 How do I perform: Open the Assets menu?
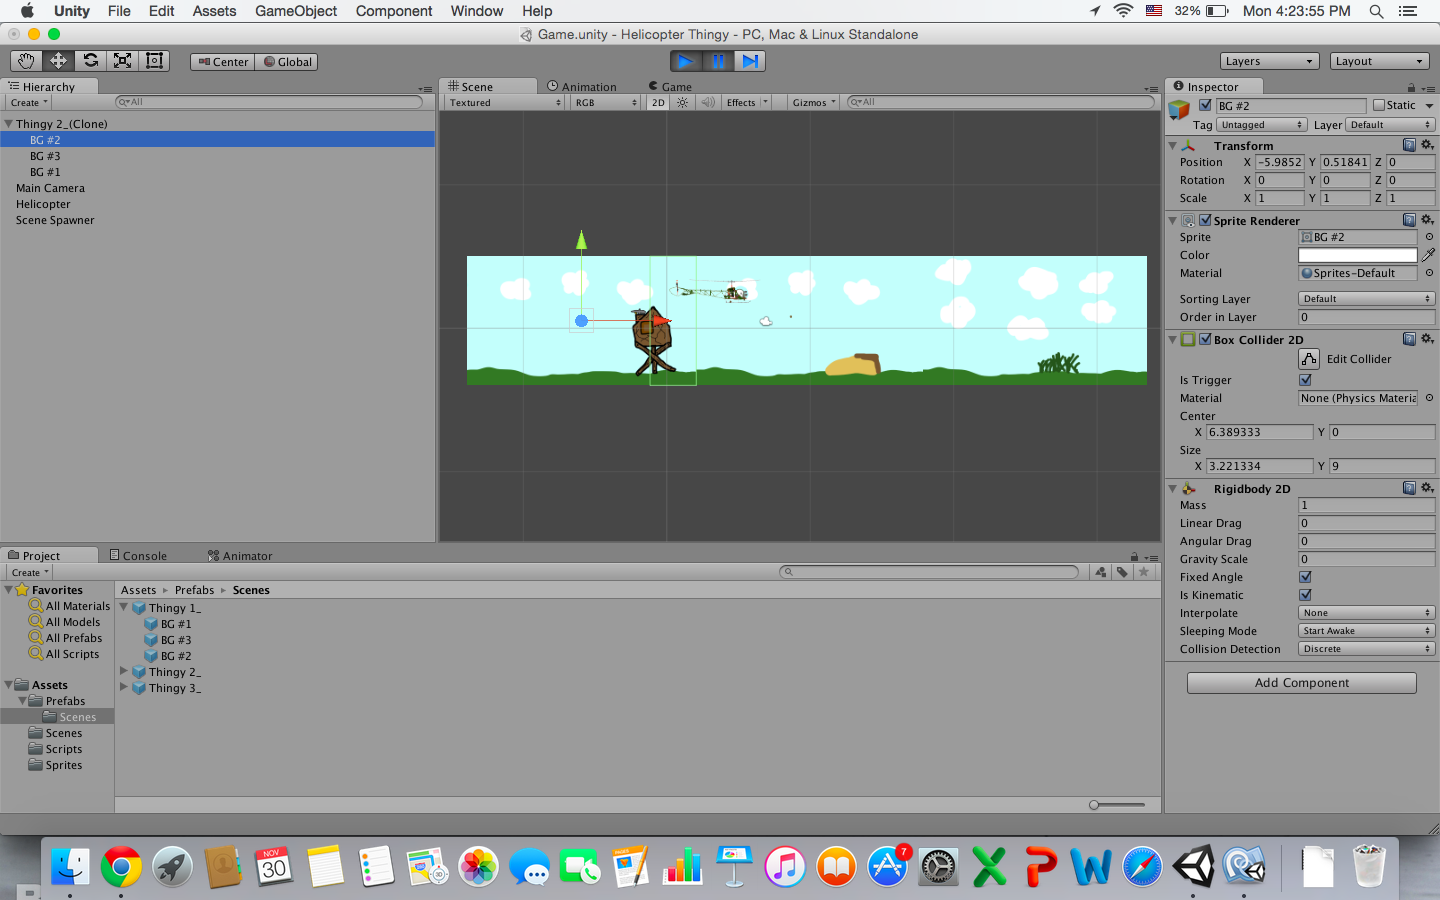click(x=214, y=11)
